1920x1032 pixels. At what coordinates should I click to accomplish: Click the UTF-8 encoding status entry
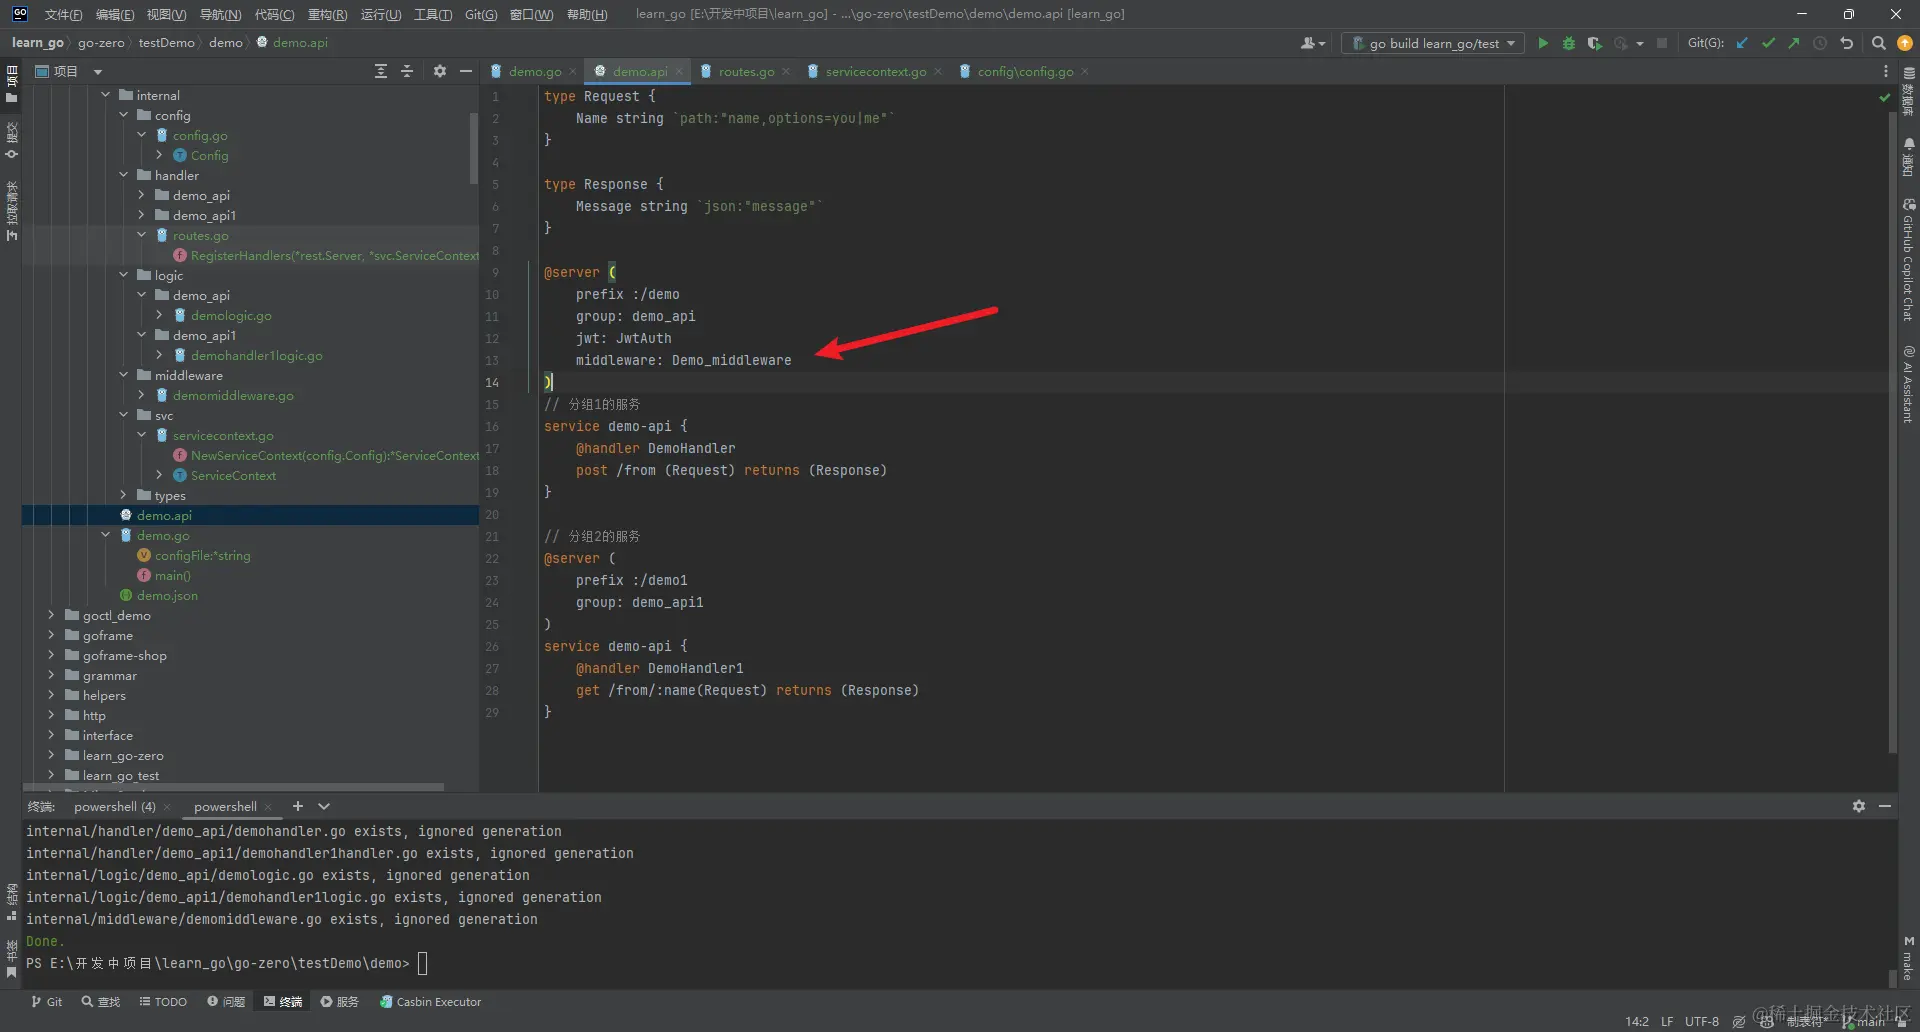pyautogui.click(x=1702, y=1021)
